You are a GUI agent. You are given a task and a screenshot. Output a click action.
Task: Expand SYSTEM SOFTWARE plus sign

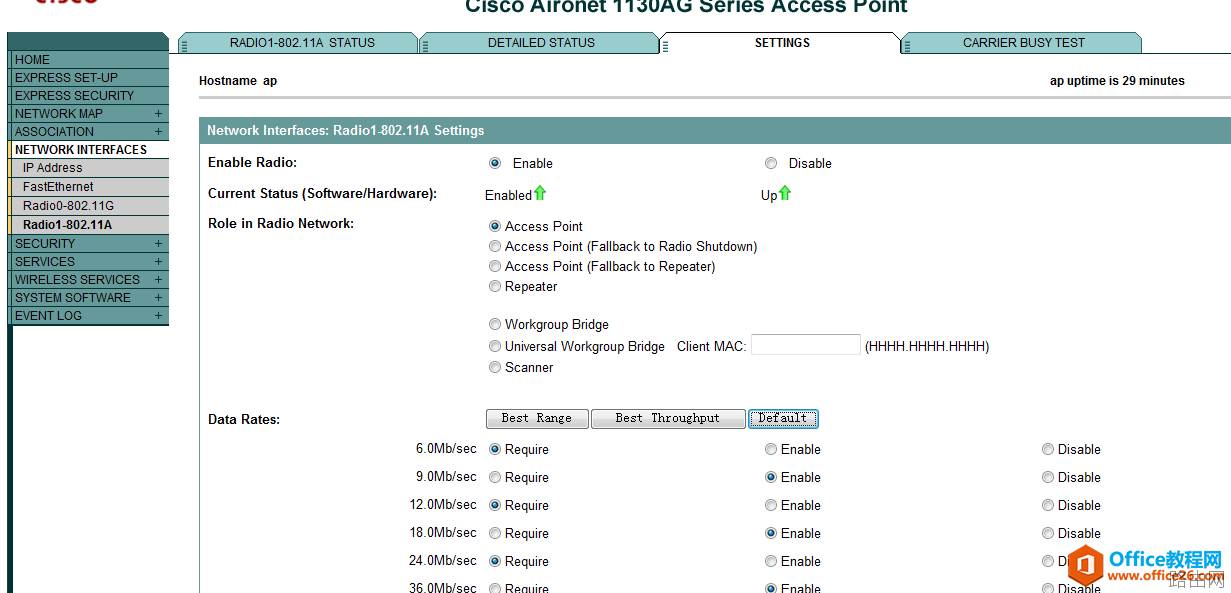[x=158, y=298]
